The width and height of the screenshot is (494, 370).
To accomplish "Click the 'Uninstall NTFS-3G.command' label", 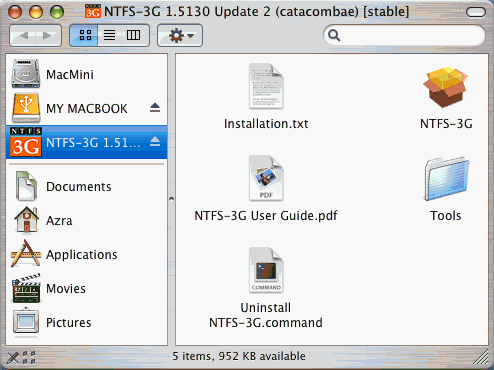I will 266,315.
